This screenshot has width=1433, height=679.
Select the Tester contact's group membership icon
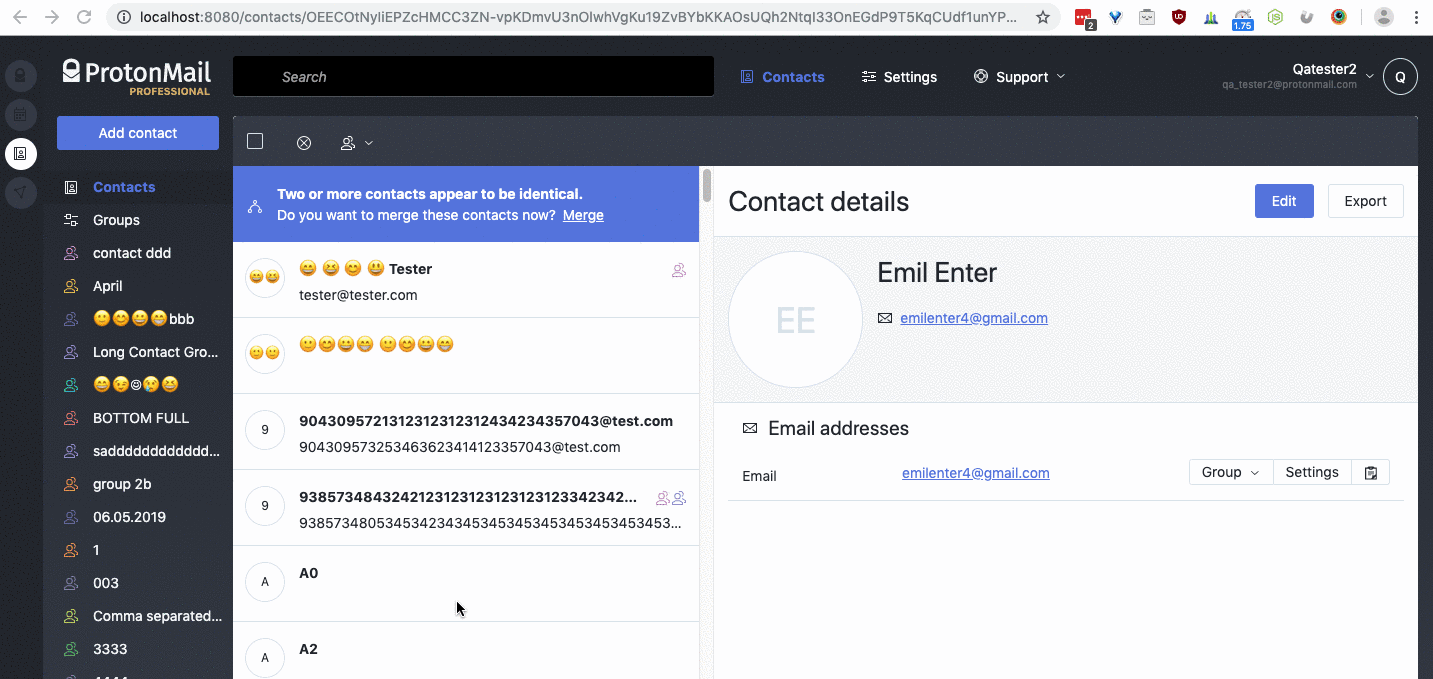point(679,270)
